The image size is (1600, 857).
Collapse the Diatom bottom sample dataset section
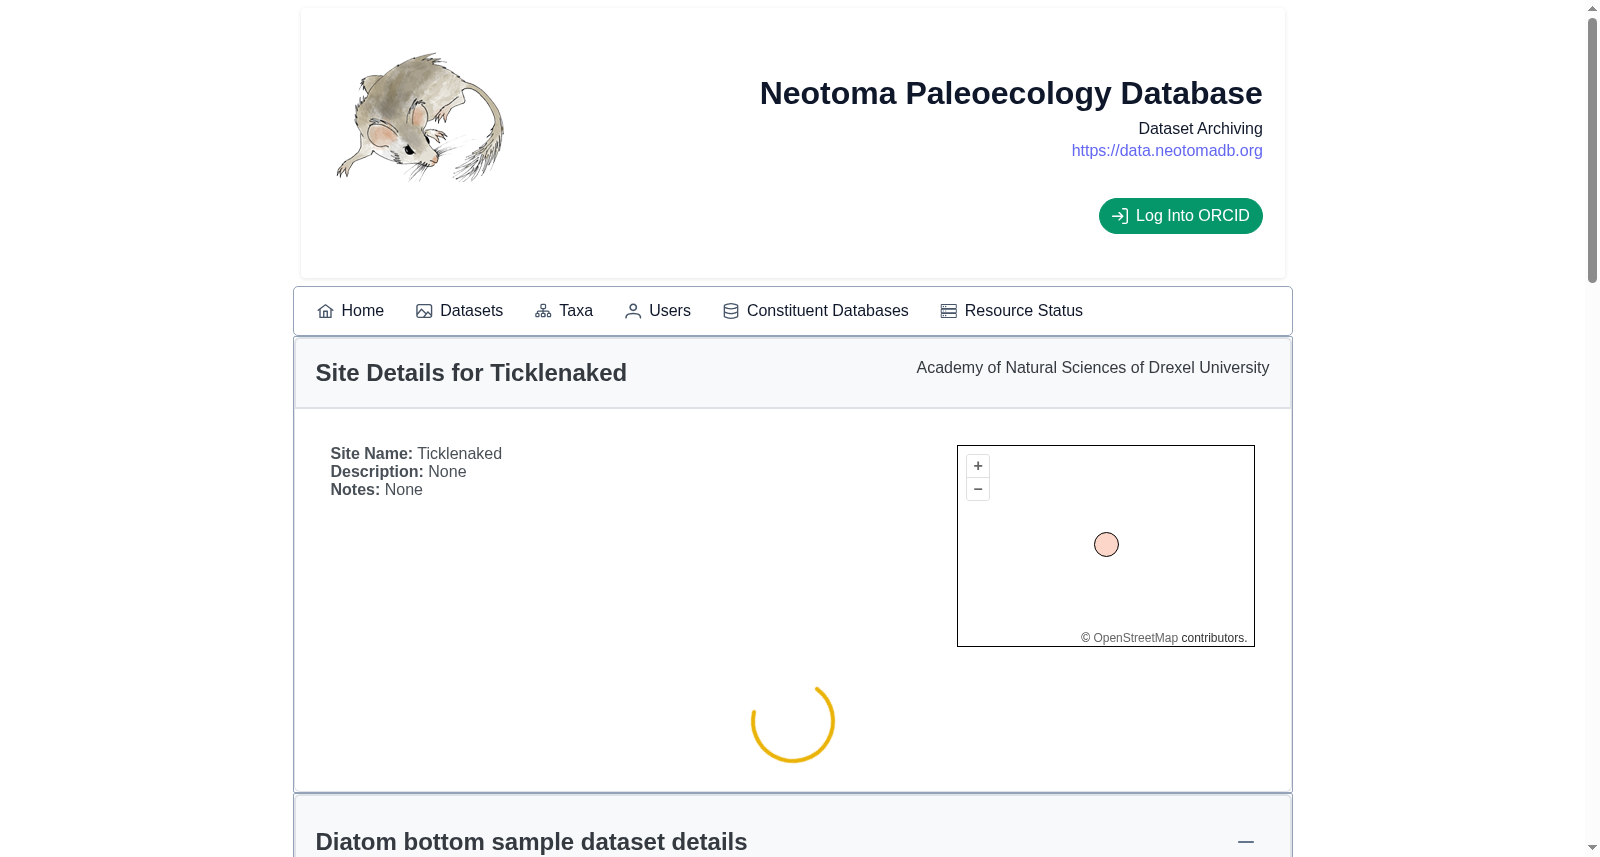pyautogui.click(x=1246, y=842)
